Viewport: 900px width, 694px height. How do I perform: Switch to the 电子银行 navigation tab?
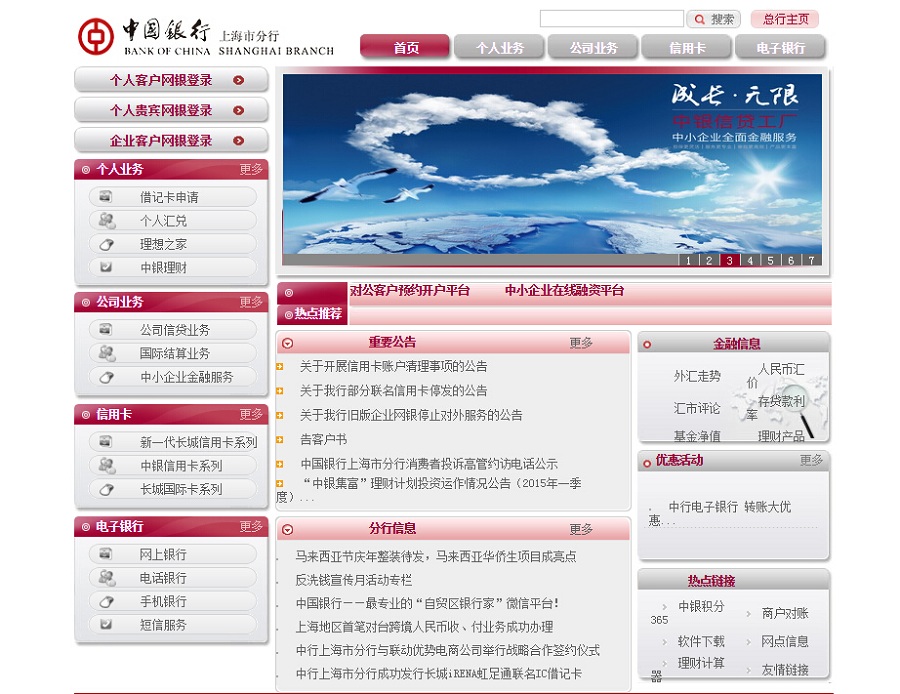pos(781,47)
